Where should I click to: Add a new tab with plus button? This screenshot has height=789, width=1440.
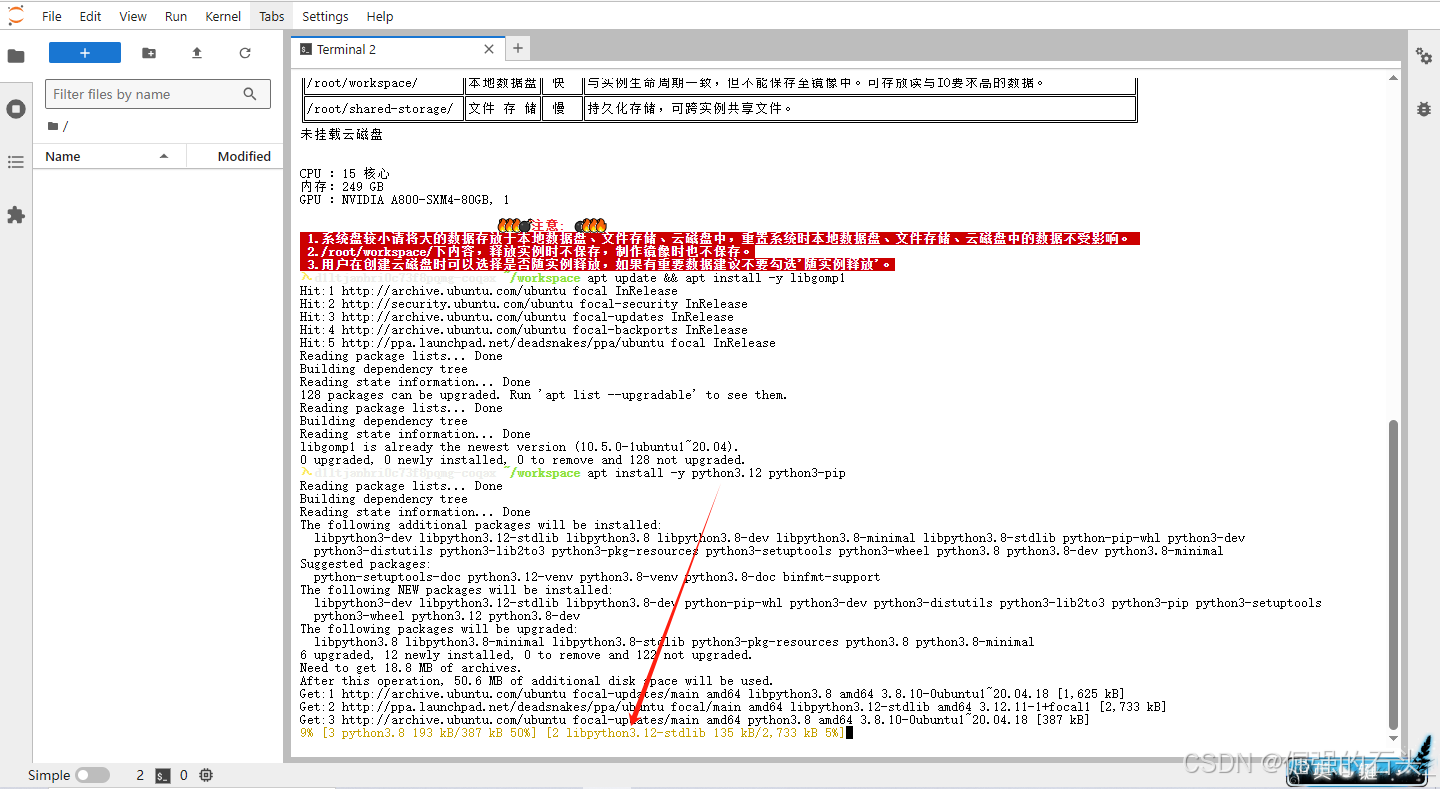517,48
